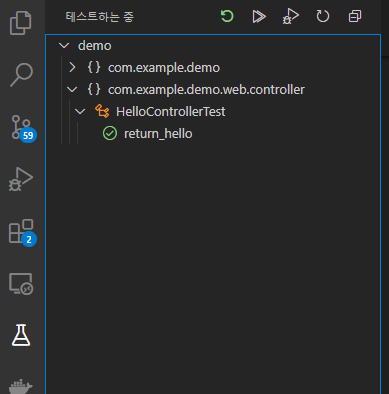
Task: Select the demo project row
Action: (x=213, y=45)
